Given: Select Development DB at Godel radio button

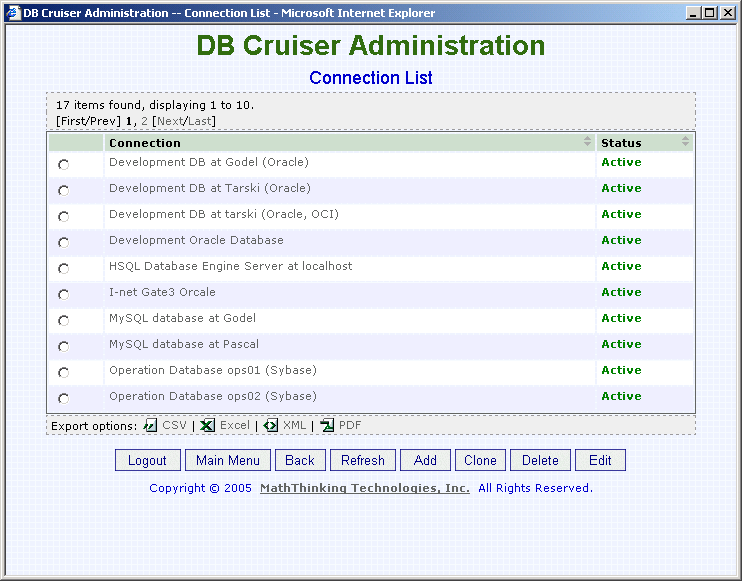Looking at the screenshot, I should click(63, 165).
